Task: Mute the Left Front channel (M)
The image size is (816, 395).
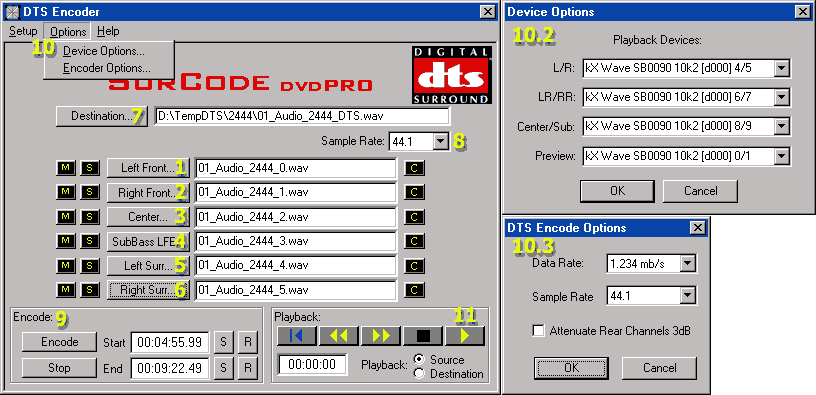Action: click(x=66, y=168)
